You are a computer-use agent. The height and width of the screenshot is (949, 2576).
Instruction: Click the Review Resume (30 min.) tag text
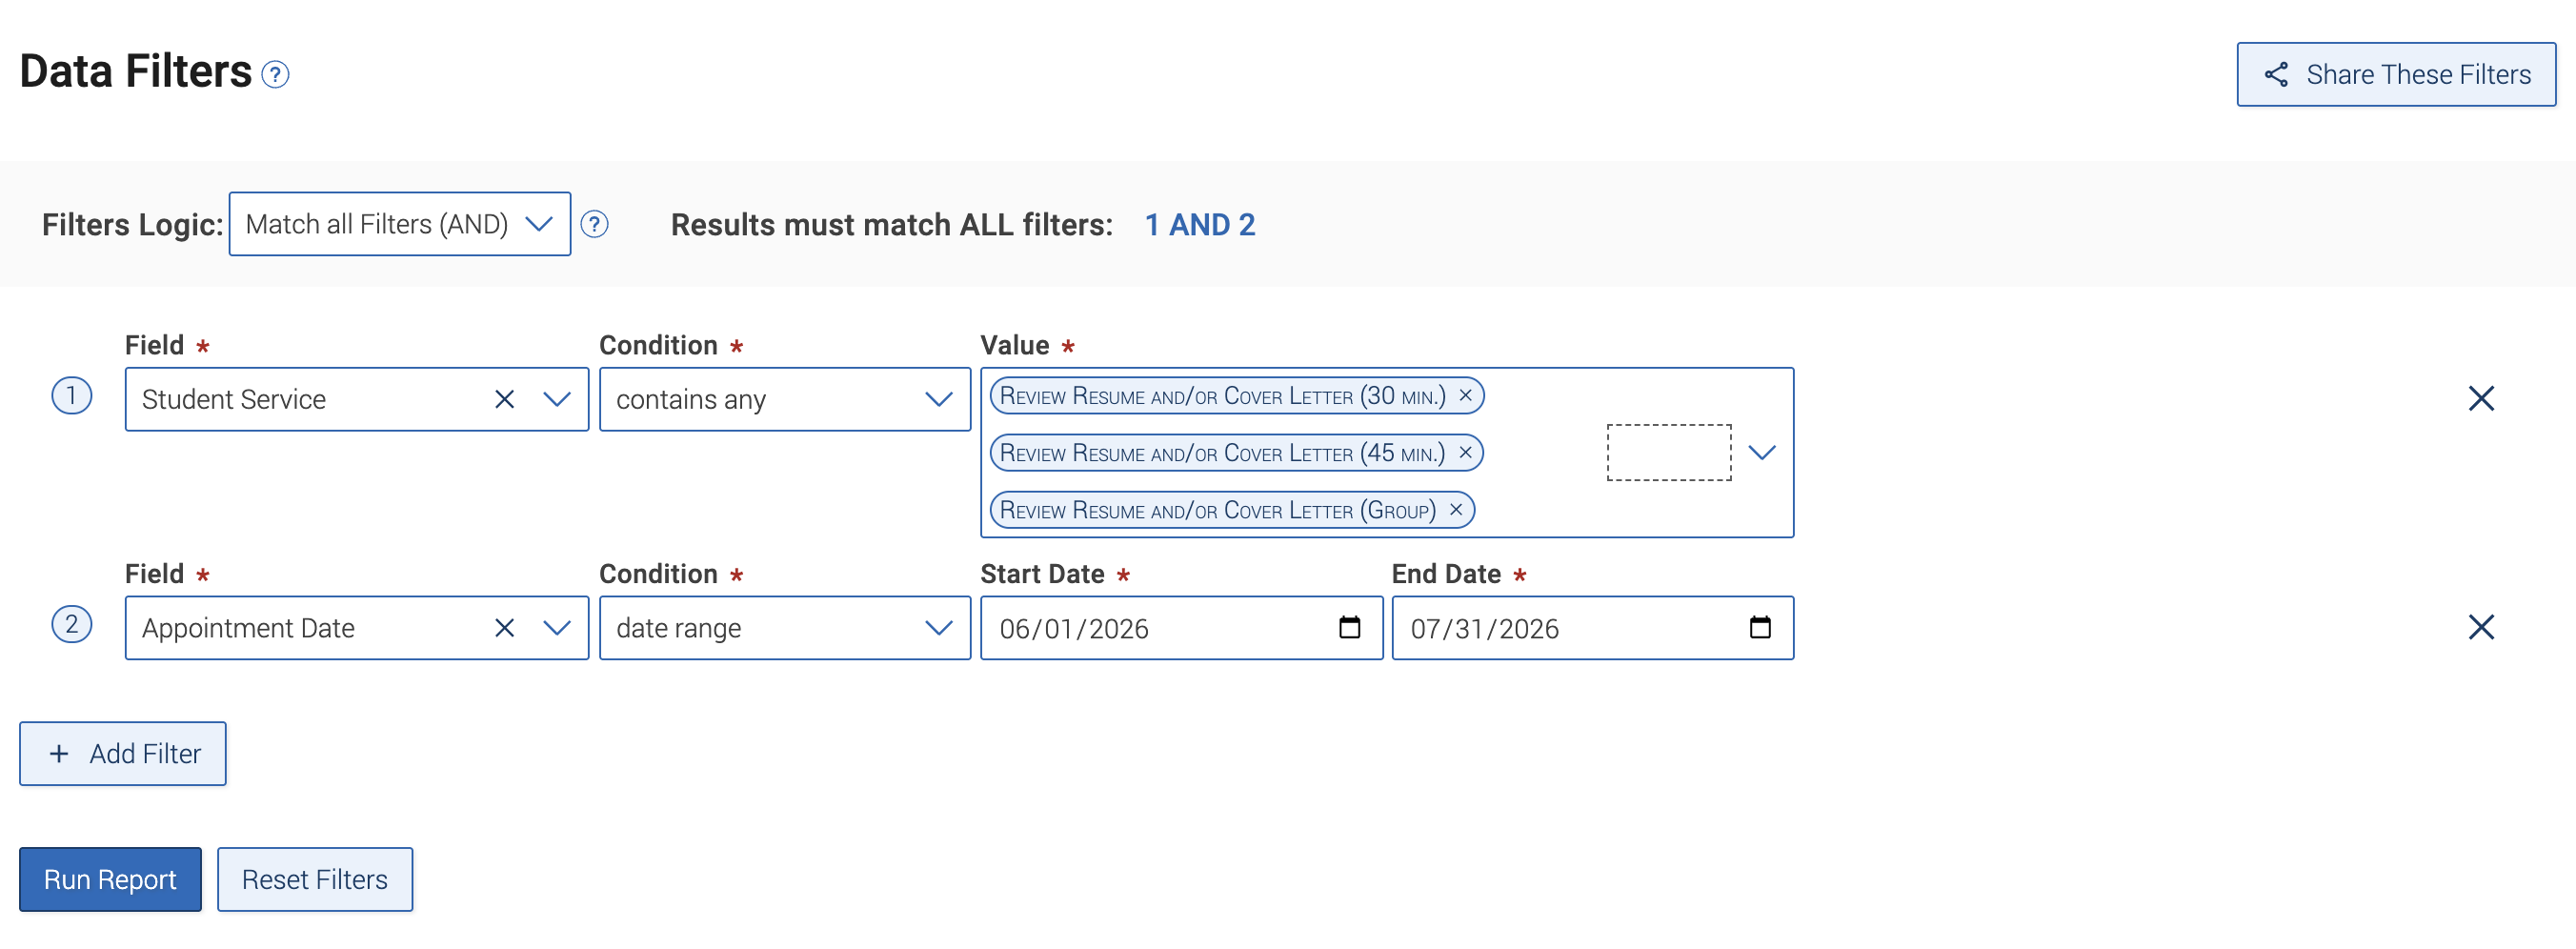[1222, 396]
